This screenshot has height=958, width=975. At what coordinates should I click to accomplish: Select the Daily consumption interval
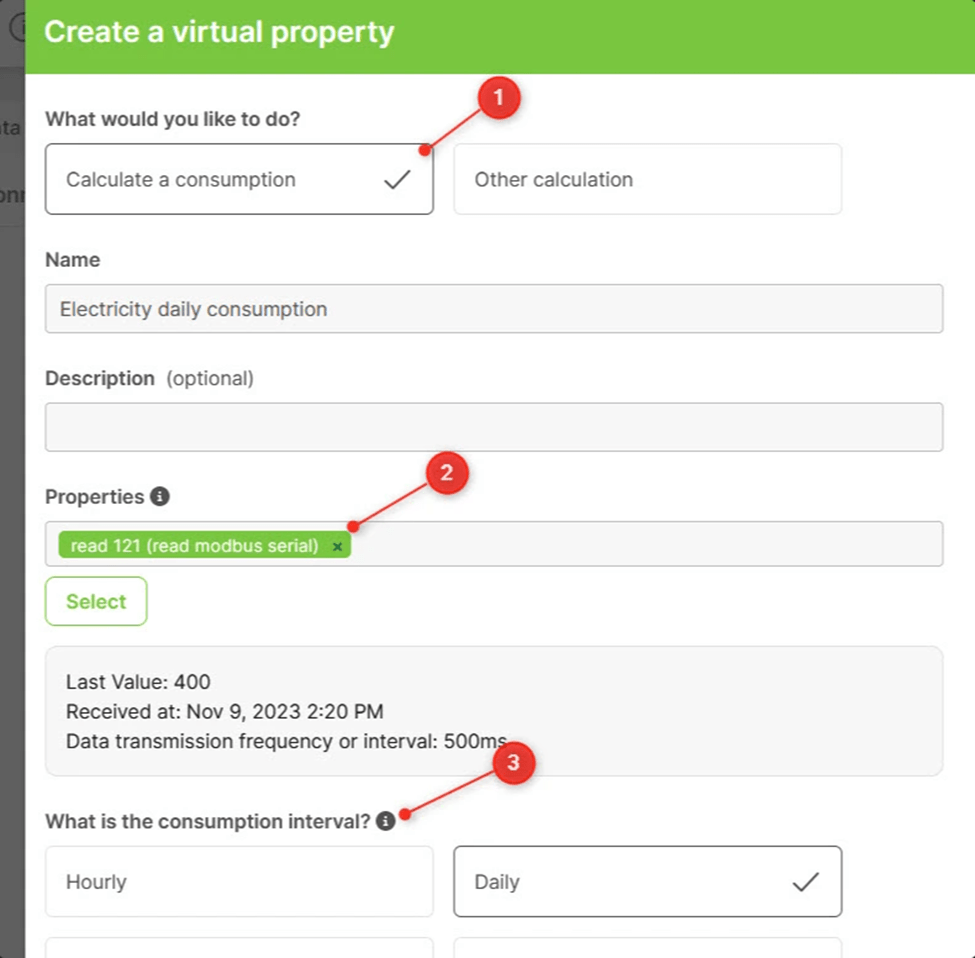click(x=647, y=882)
